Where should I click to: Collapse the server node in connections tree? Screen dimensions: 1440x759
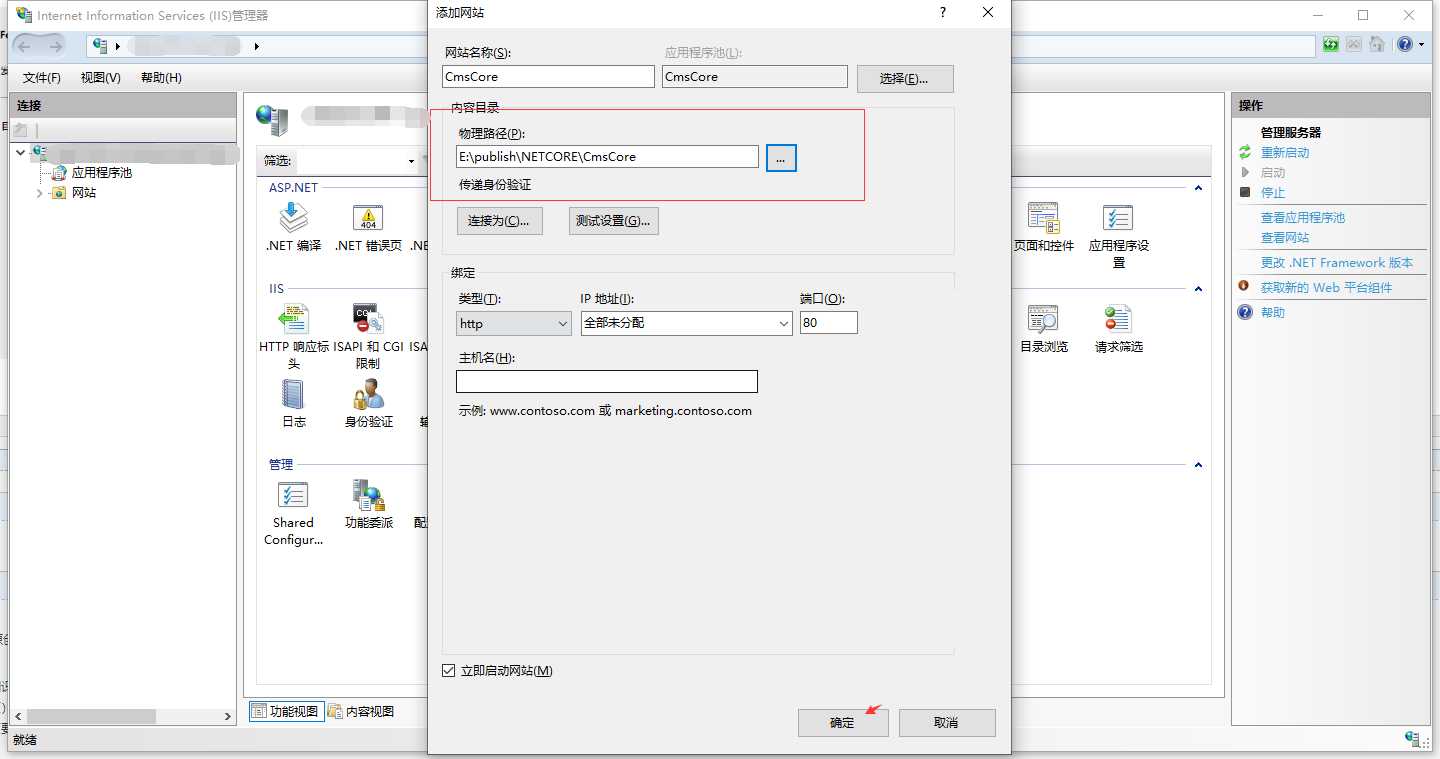pos(21,153)
